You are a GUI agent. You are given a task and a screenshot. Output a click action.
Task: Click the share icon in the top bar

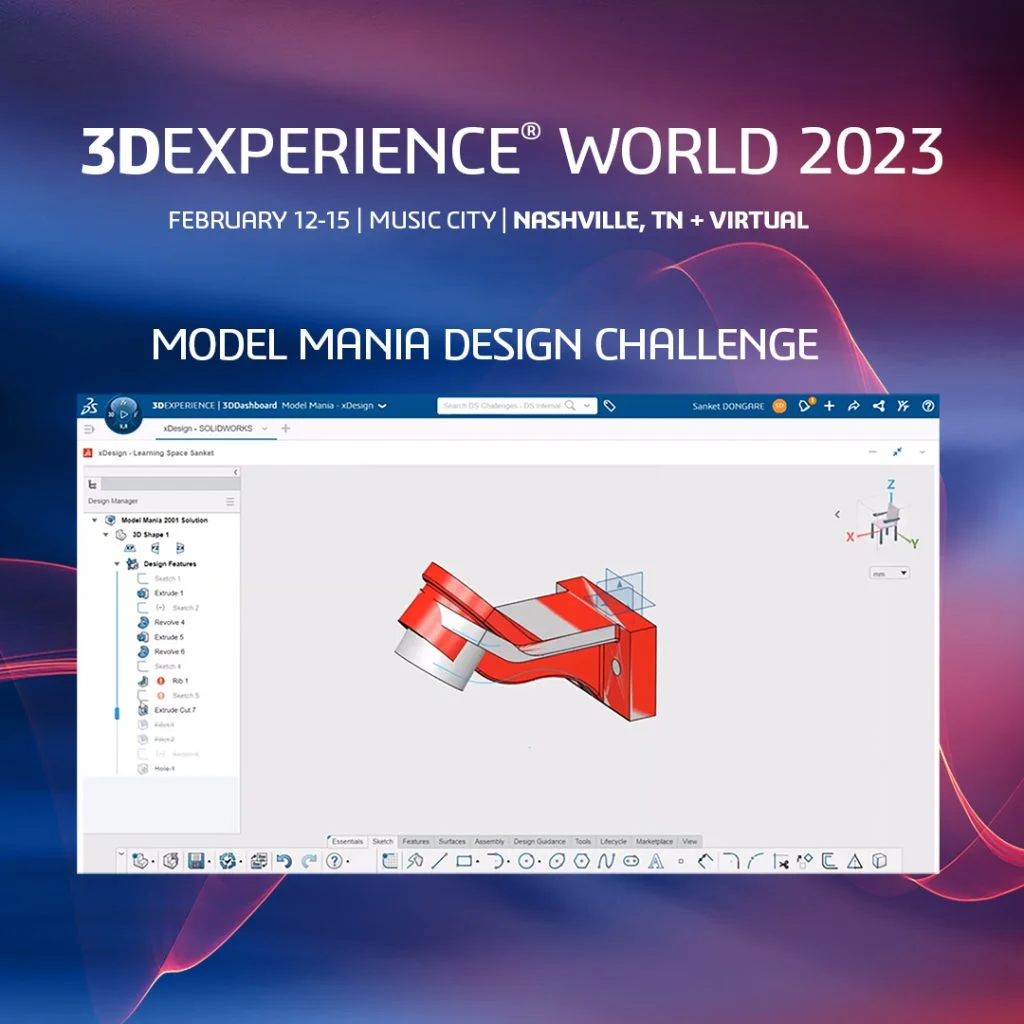coord(877,406)
